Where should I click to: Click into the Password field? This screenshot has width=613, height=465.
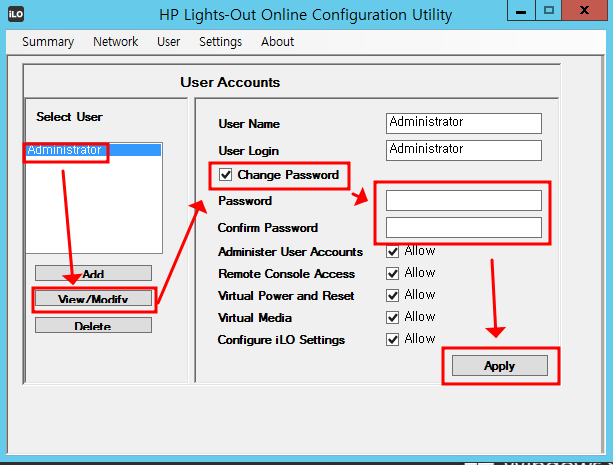tap(464, 201)
